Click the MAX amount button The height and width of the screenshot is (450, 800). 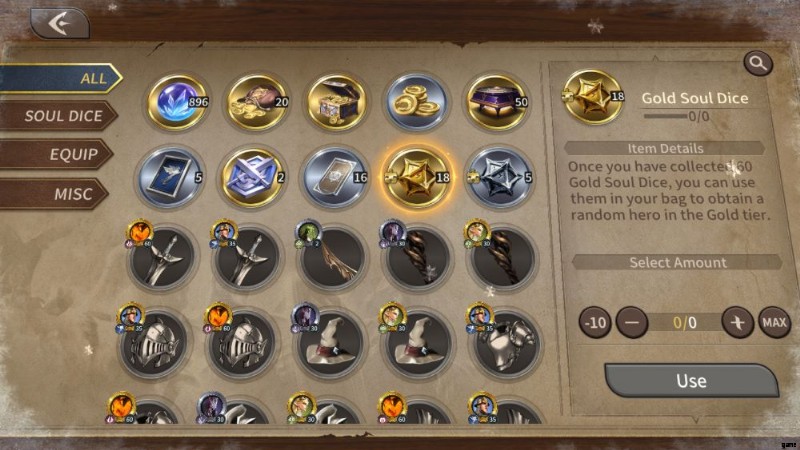[x=774, y=322]
